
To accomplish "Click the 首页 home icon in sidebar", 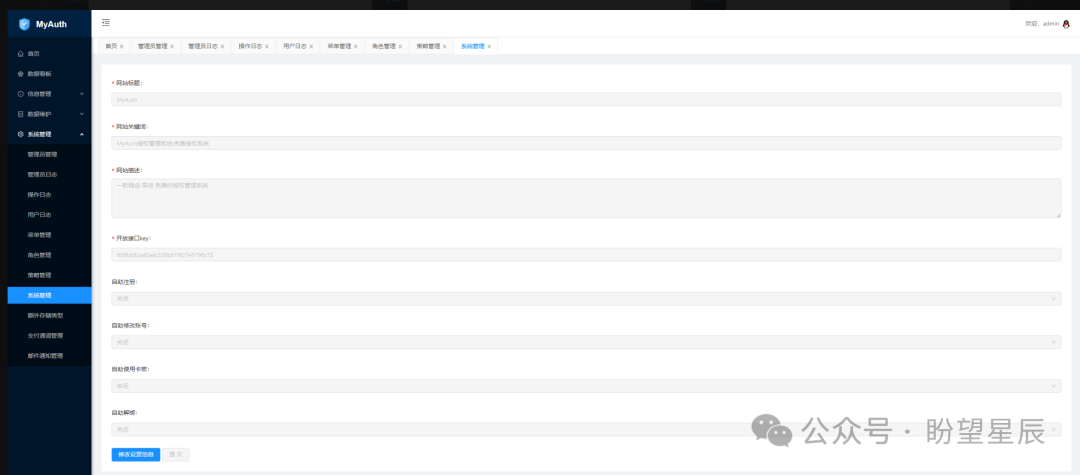I will point(21,53).
